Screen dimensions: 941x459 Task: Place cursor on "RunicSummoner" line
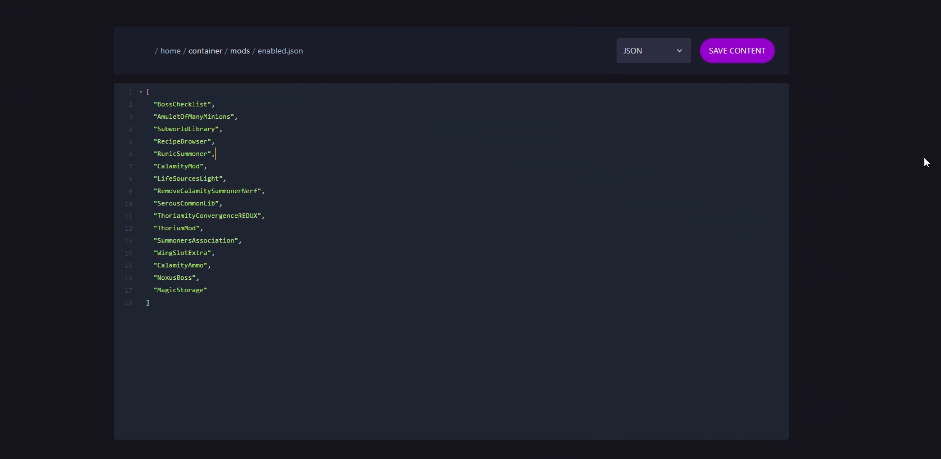(184, 154)
